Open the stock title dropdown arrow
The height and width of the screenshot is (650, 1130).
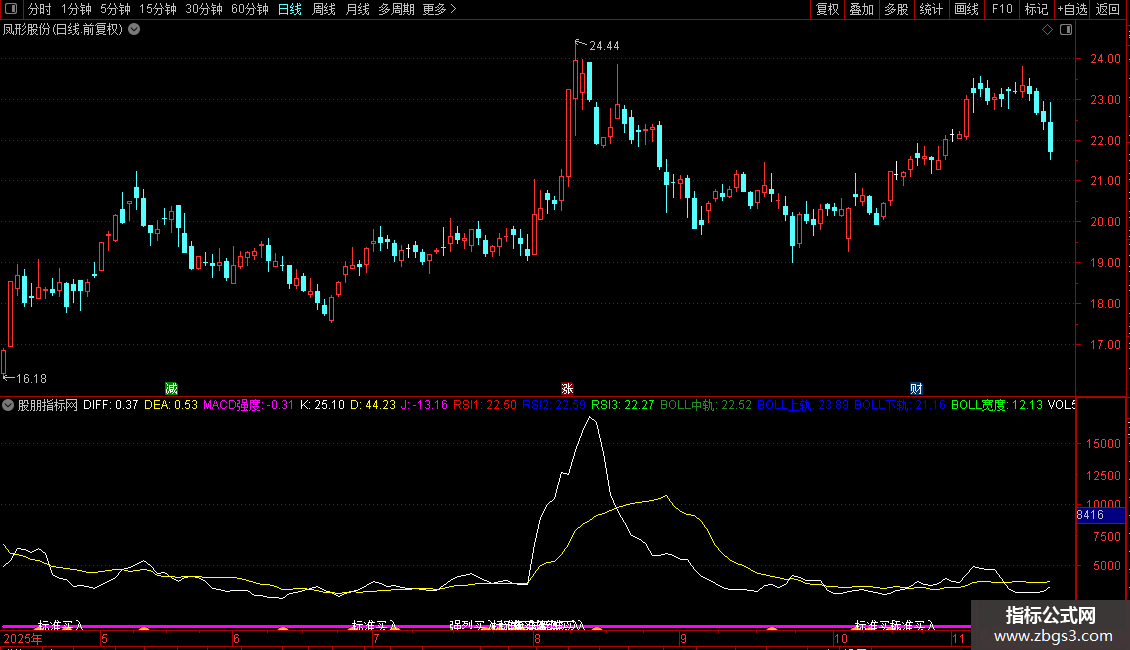click(x=134, y=30)
